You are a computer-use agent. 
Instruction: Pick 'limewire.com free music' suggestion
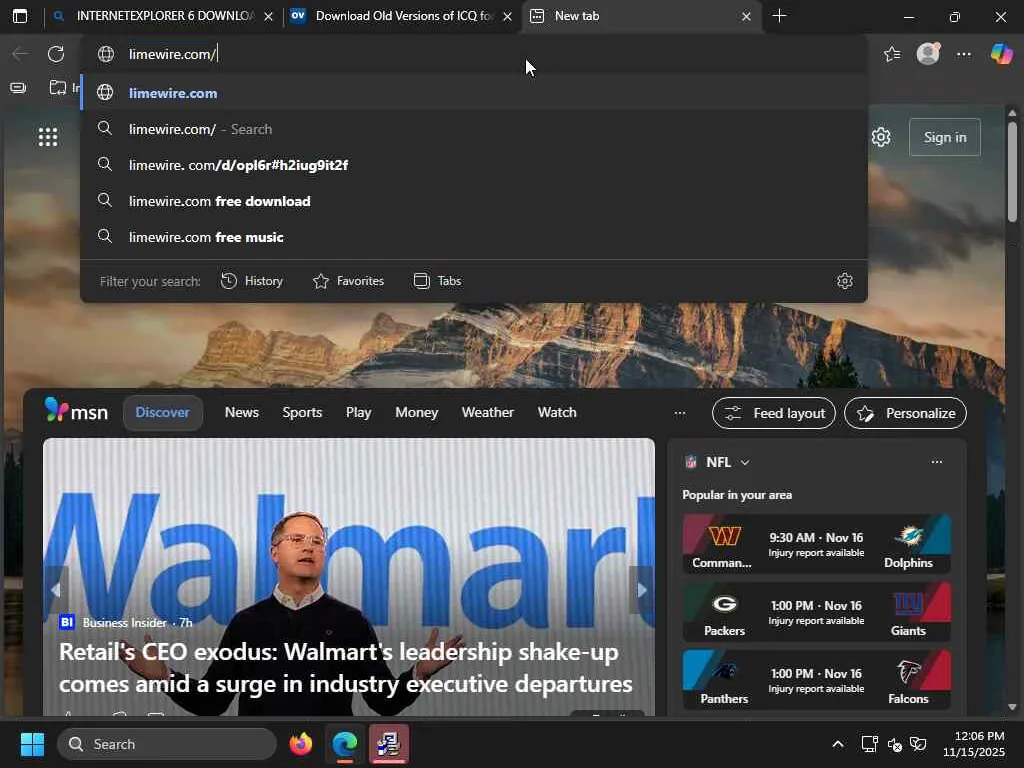[474, 236]
